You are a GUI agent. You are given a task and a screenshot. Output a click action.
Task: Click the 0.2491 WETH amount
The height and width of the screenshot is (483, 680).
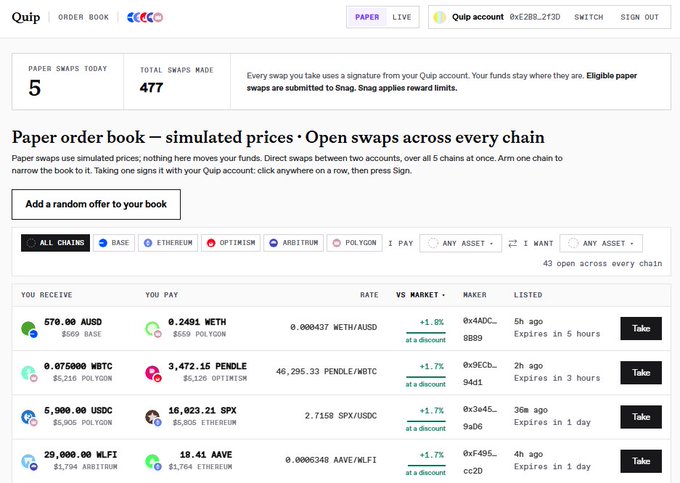(197, 322)
